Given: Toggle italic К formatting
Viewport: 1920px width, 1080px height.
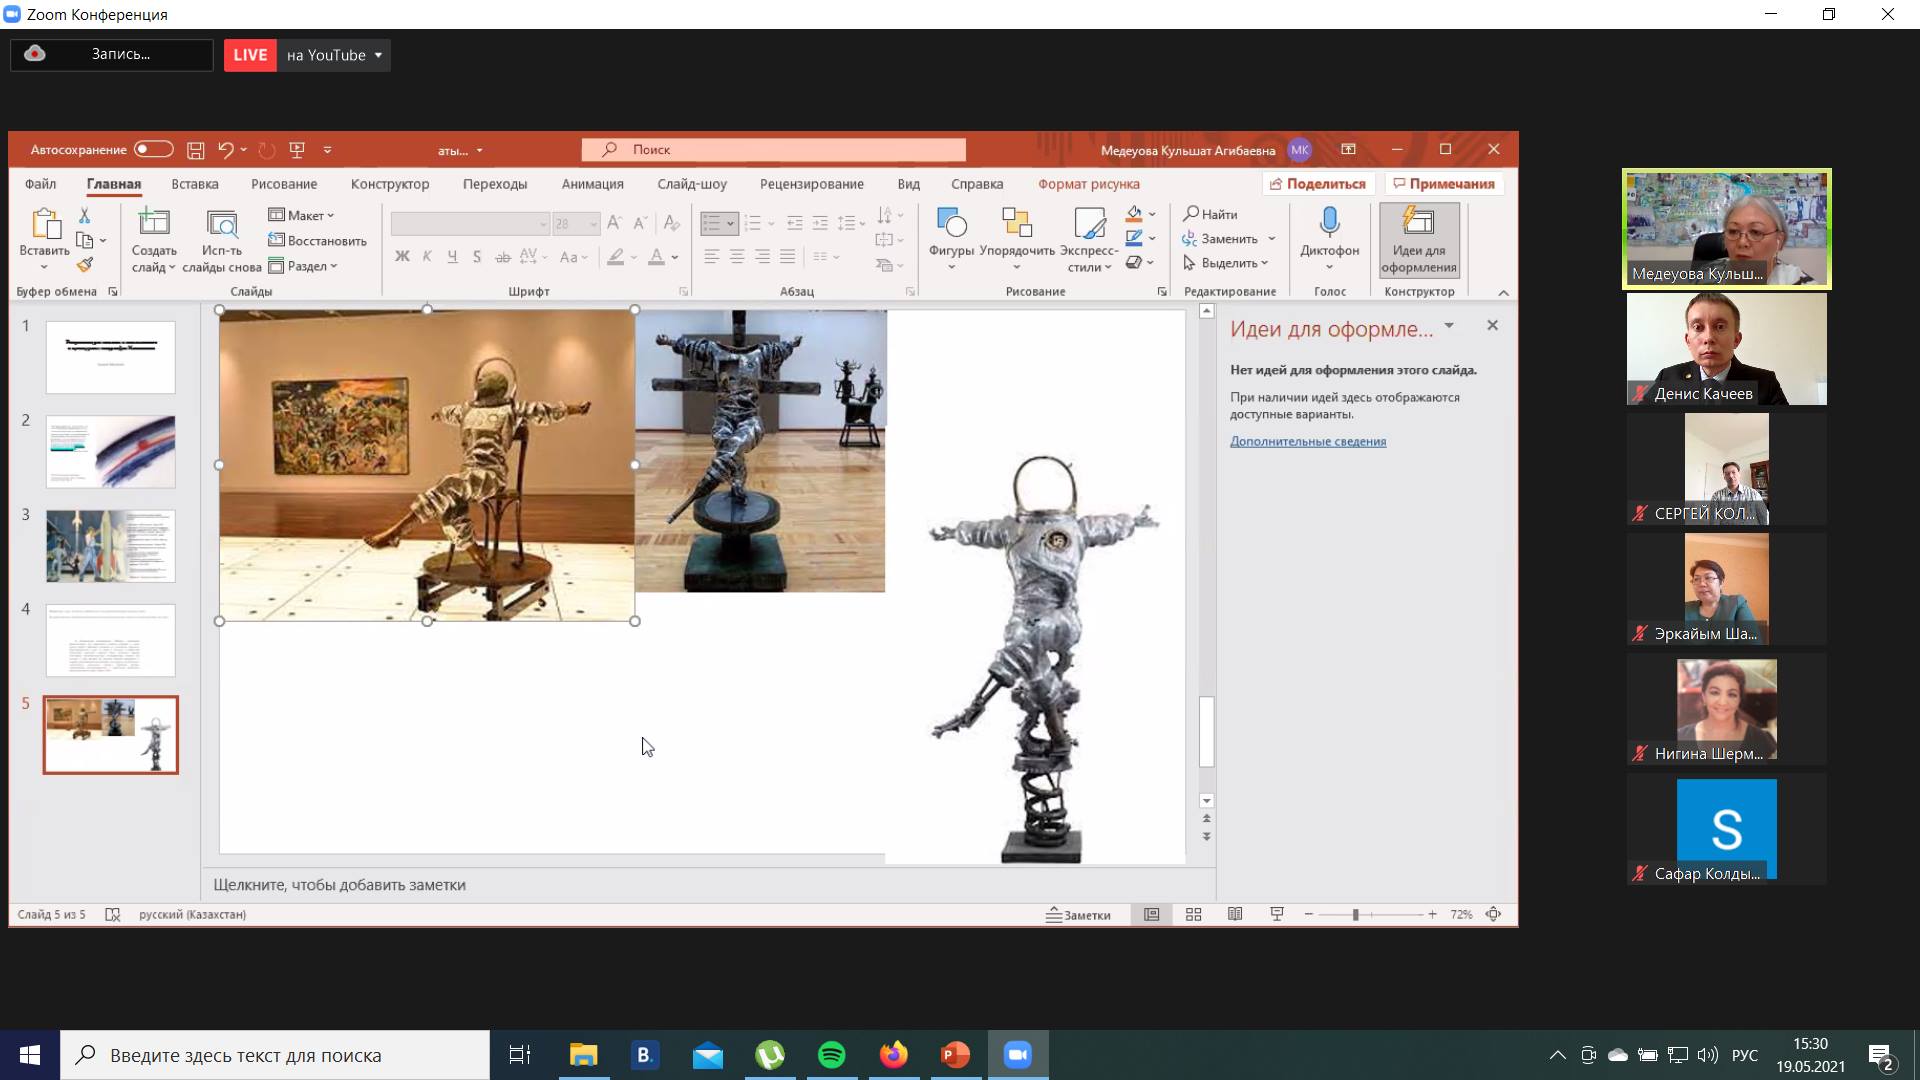Looking at the screenshot, I should pyautogui.click(x=427, y=257).
